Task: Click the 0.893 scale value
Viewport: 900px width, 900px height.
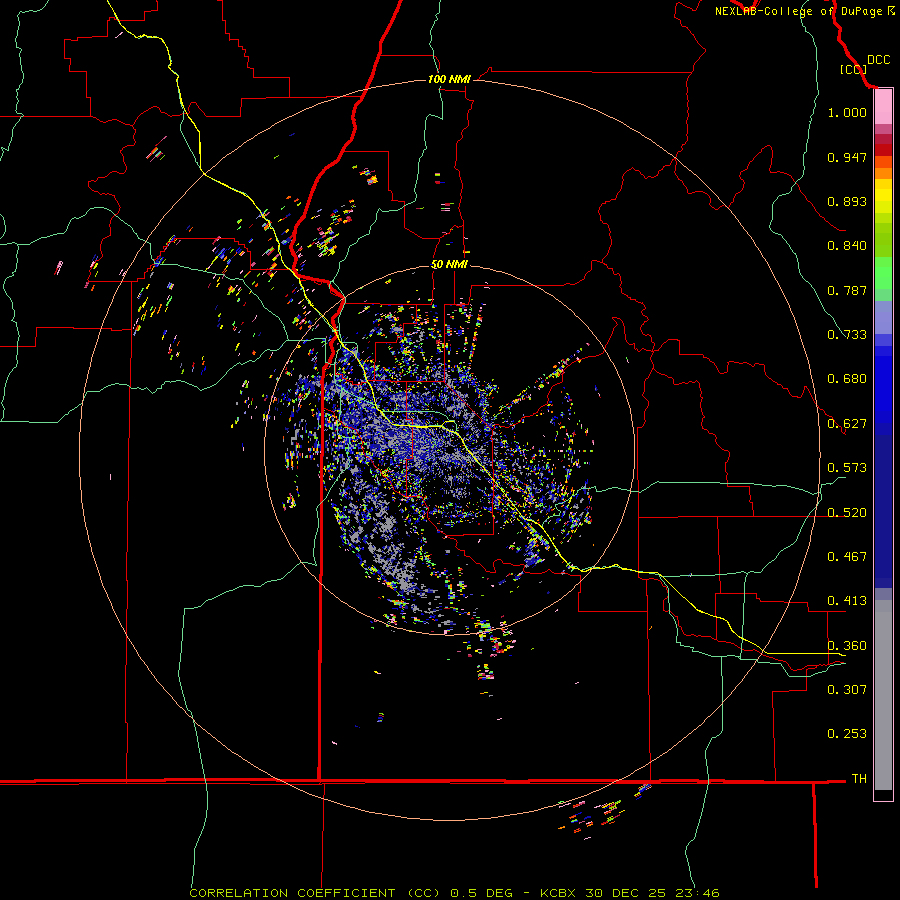Action: tap(847, 201)
